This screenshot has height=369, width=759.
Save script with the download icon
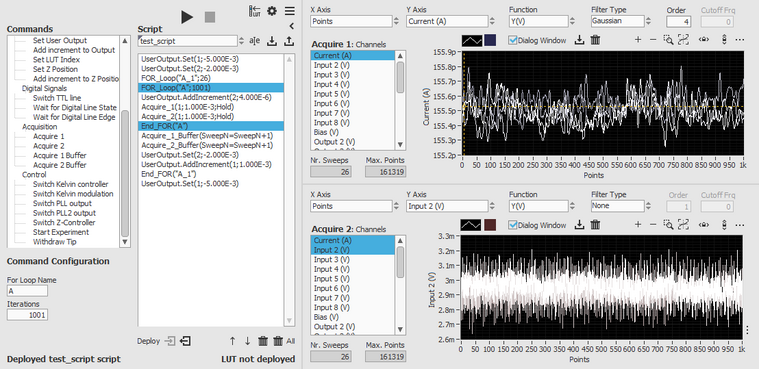272,41
